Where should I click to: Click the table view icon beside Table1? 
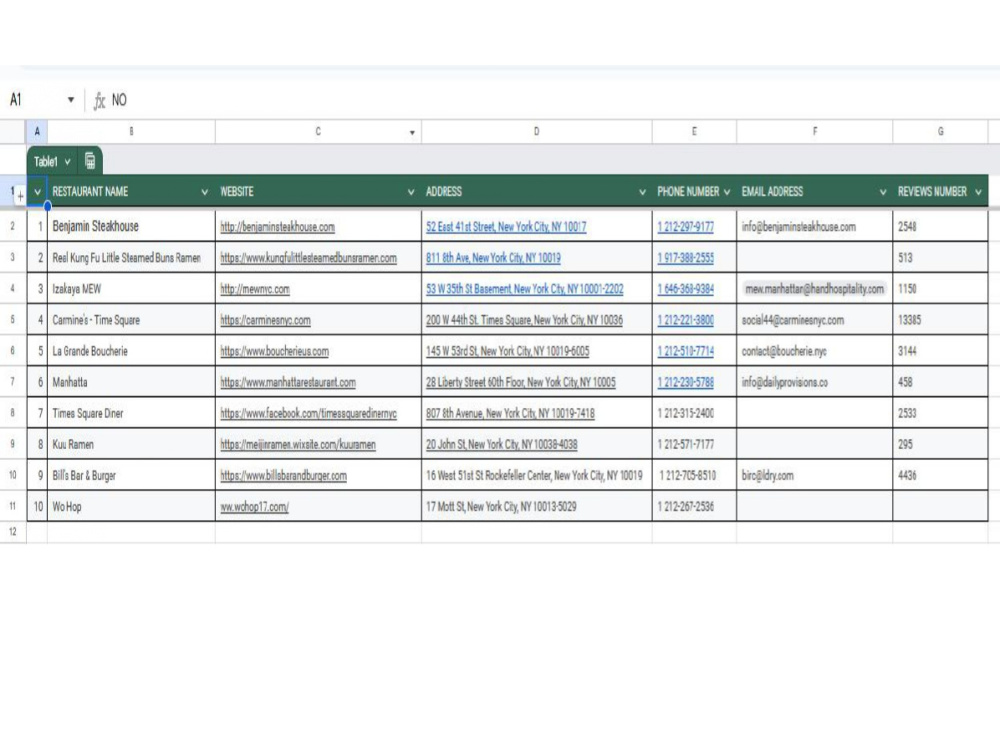pyautogui.click(x=90, y=161)
